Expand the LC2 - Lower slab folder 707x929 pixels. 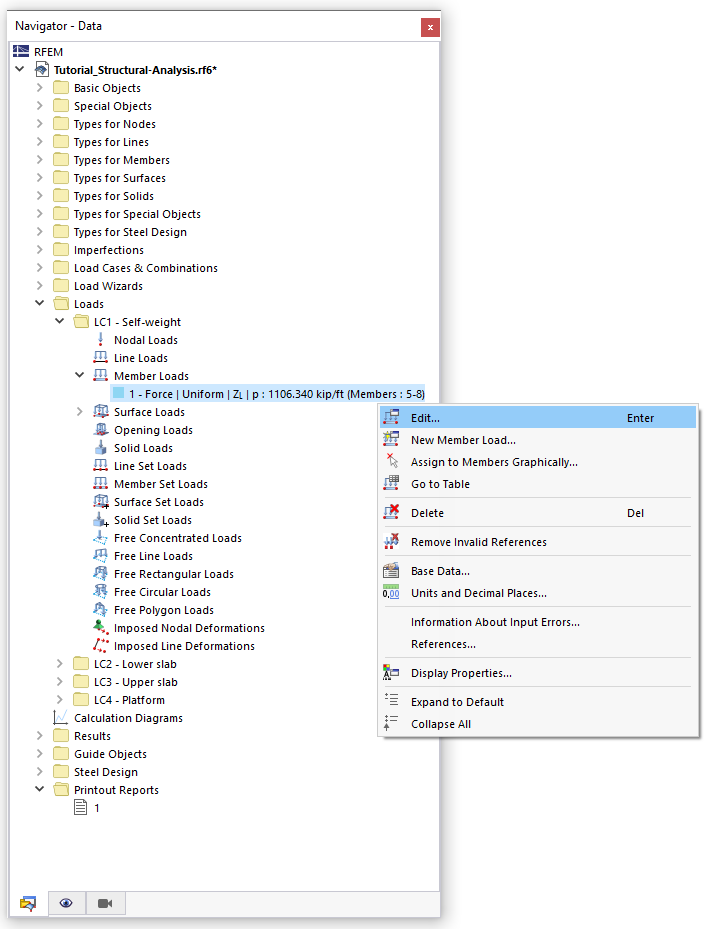click(60, 664)
